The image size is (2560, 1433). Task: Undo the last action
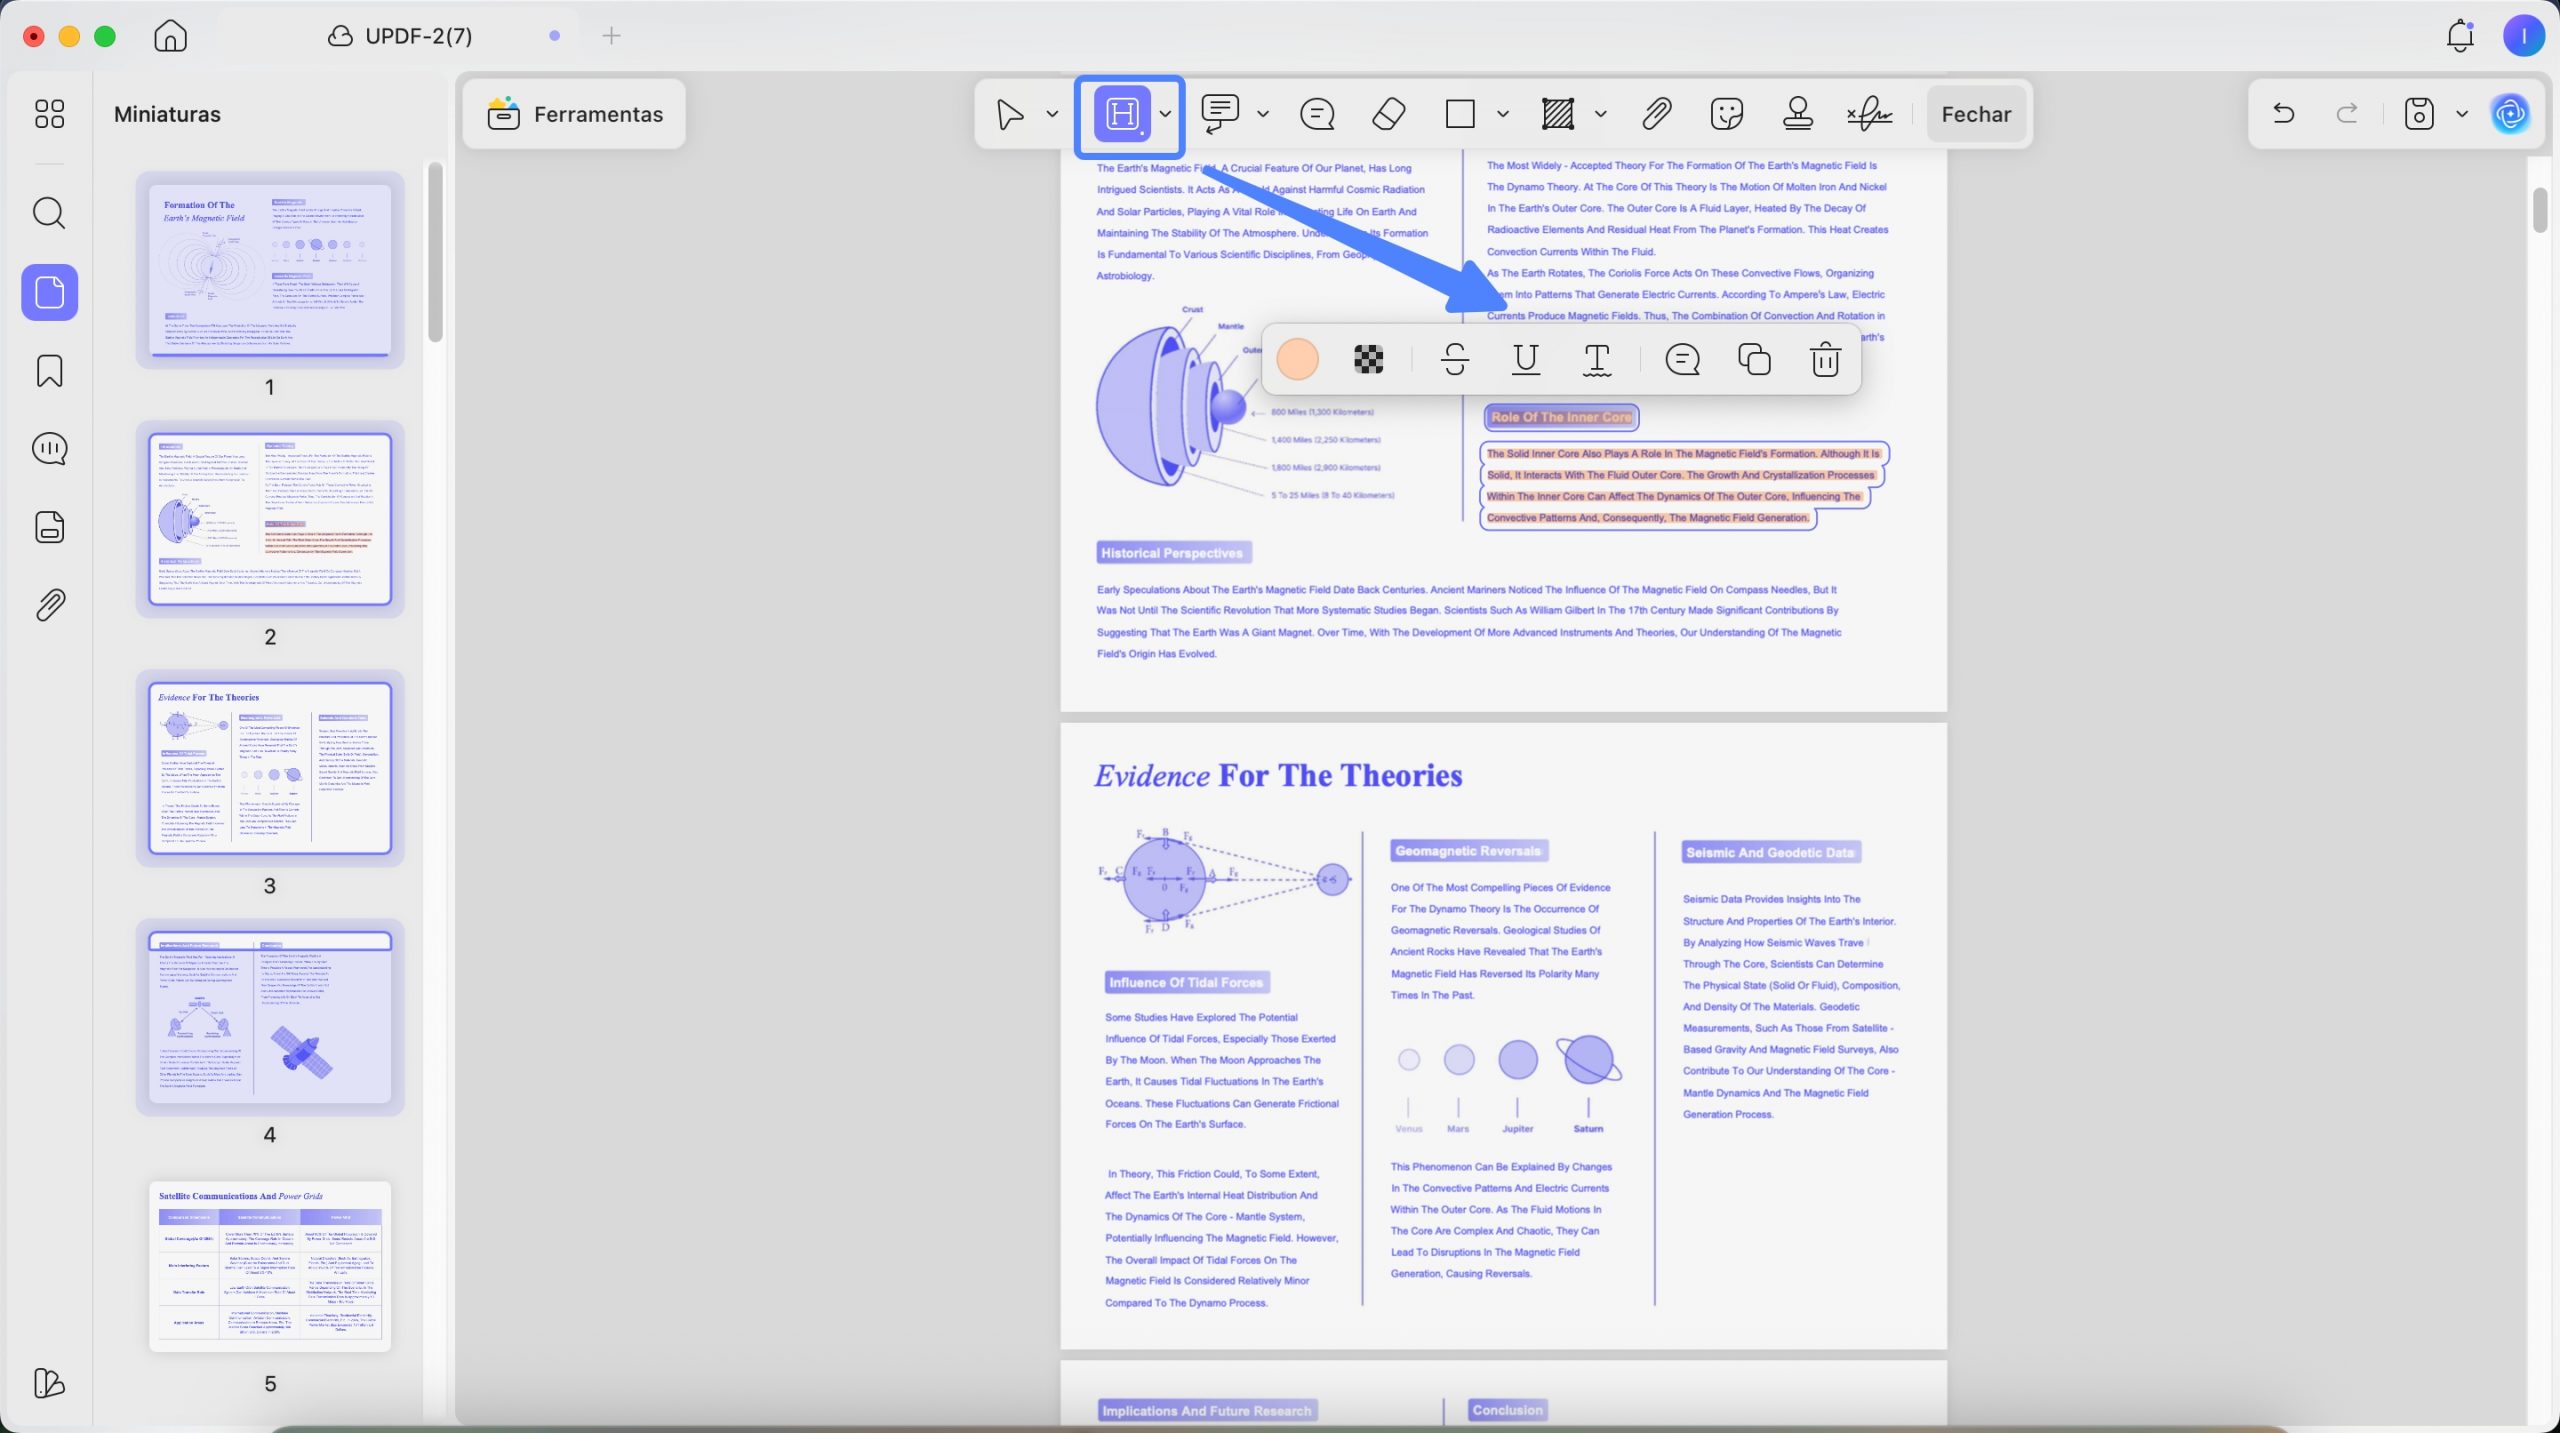(x=2283, y=114)
